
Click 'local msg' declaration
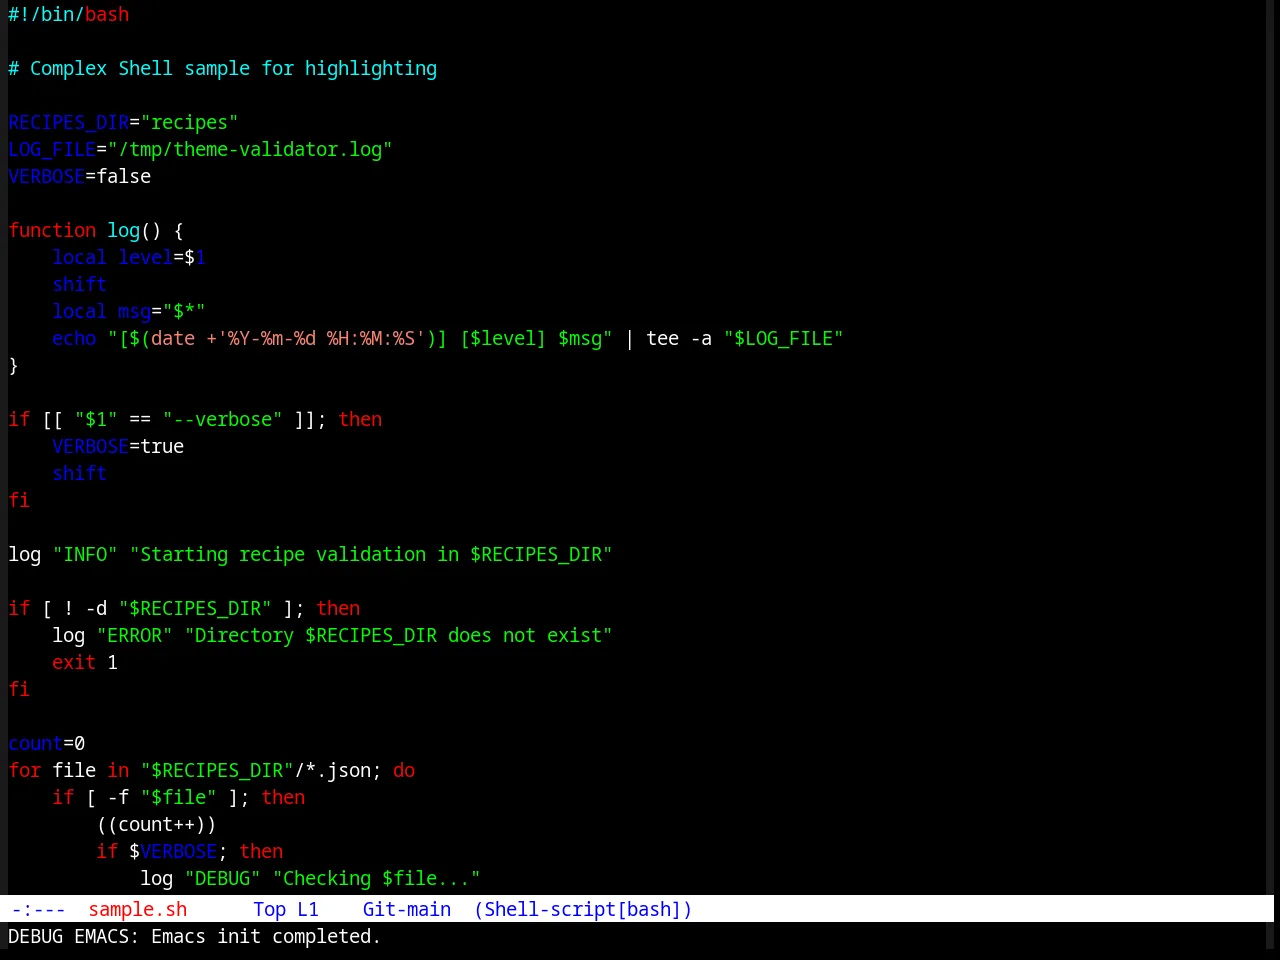tap(102, 311)
